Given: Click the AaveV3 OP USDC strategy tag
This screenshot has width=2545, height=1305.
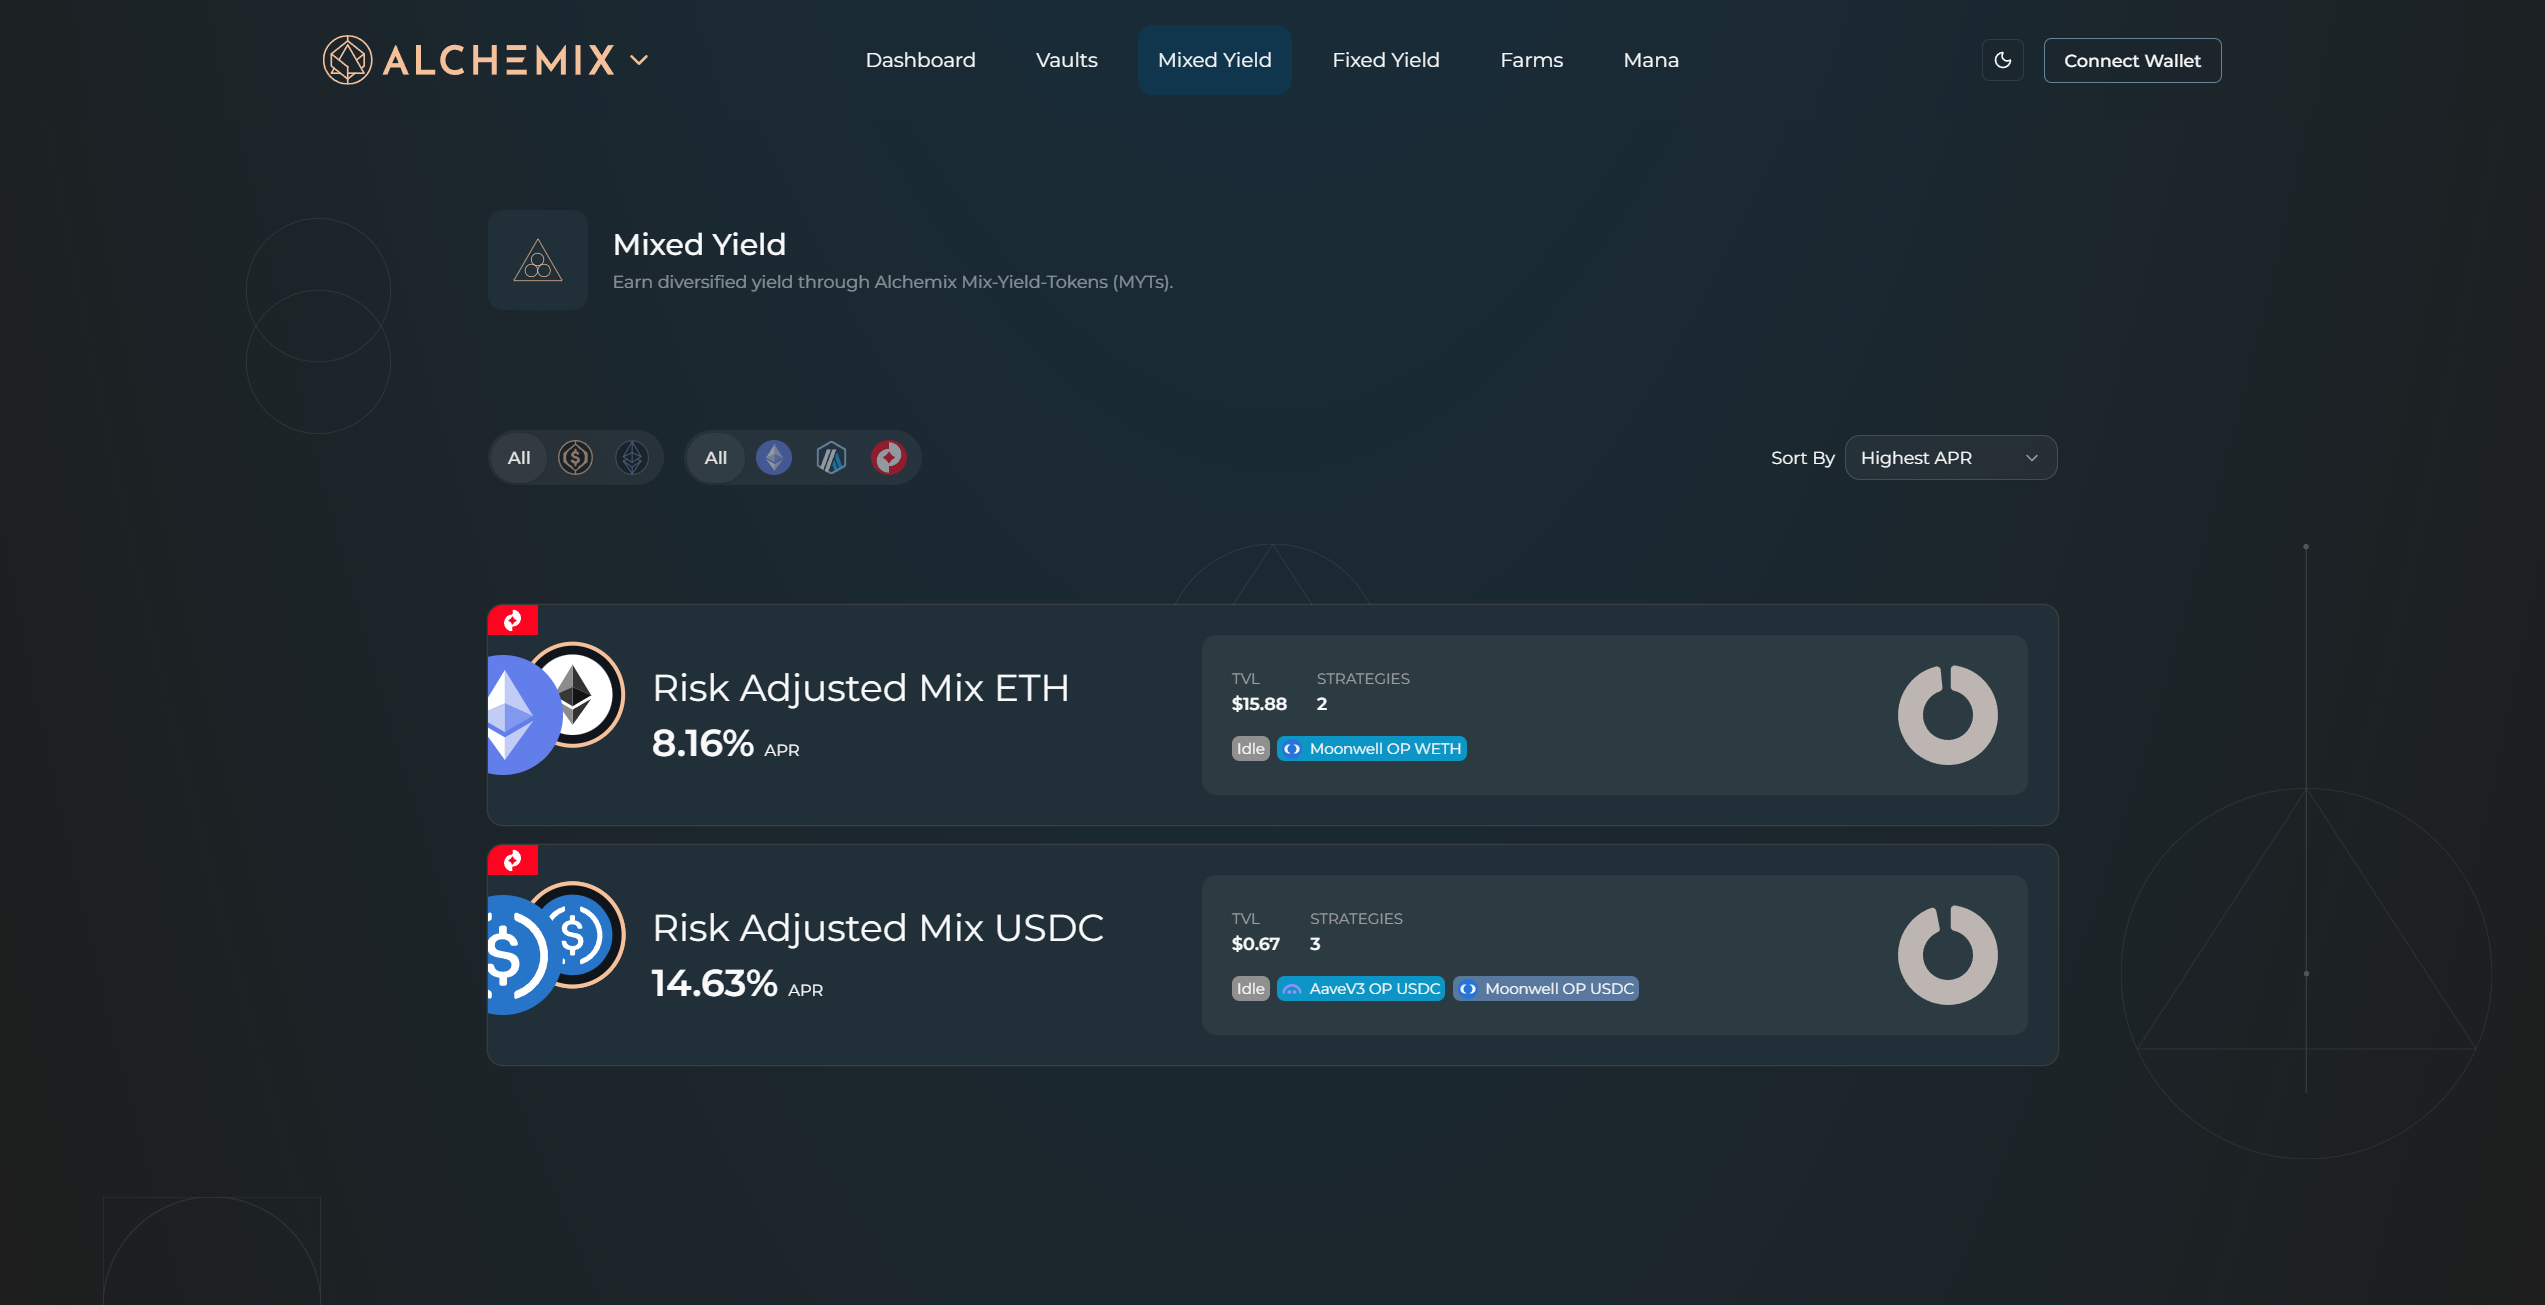Looking at the screenshot, I should click(1361, 989).
